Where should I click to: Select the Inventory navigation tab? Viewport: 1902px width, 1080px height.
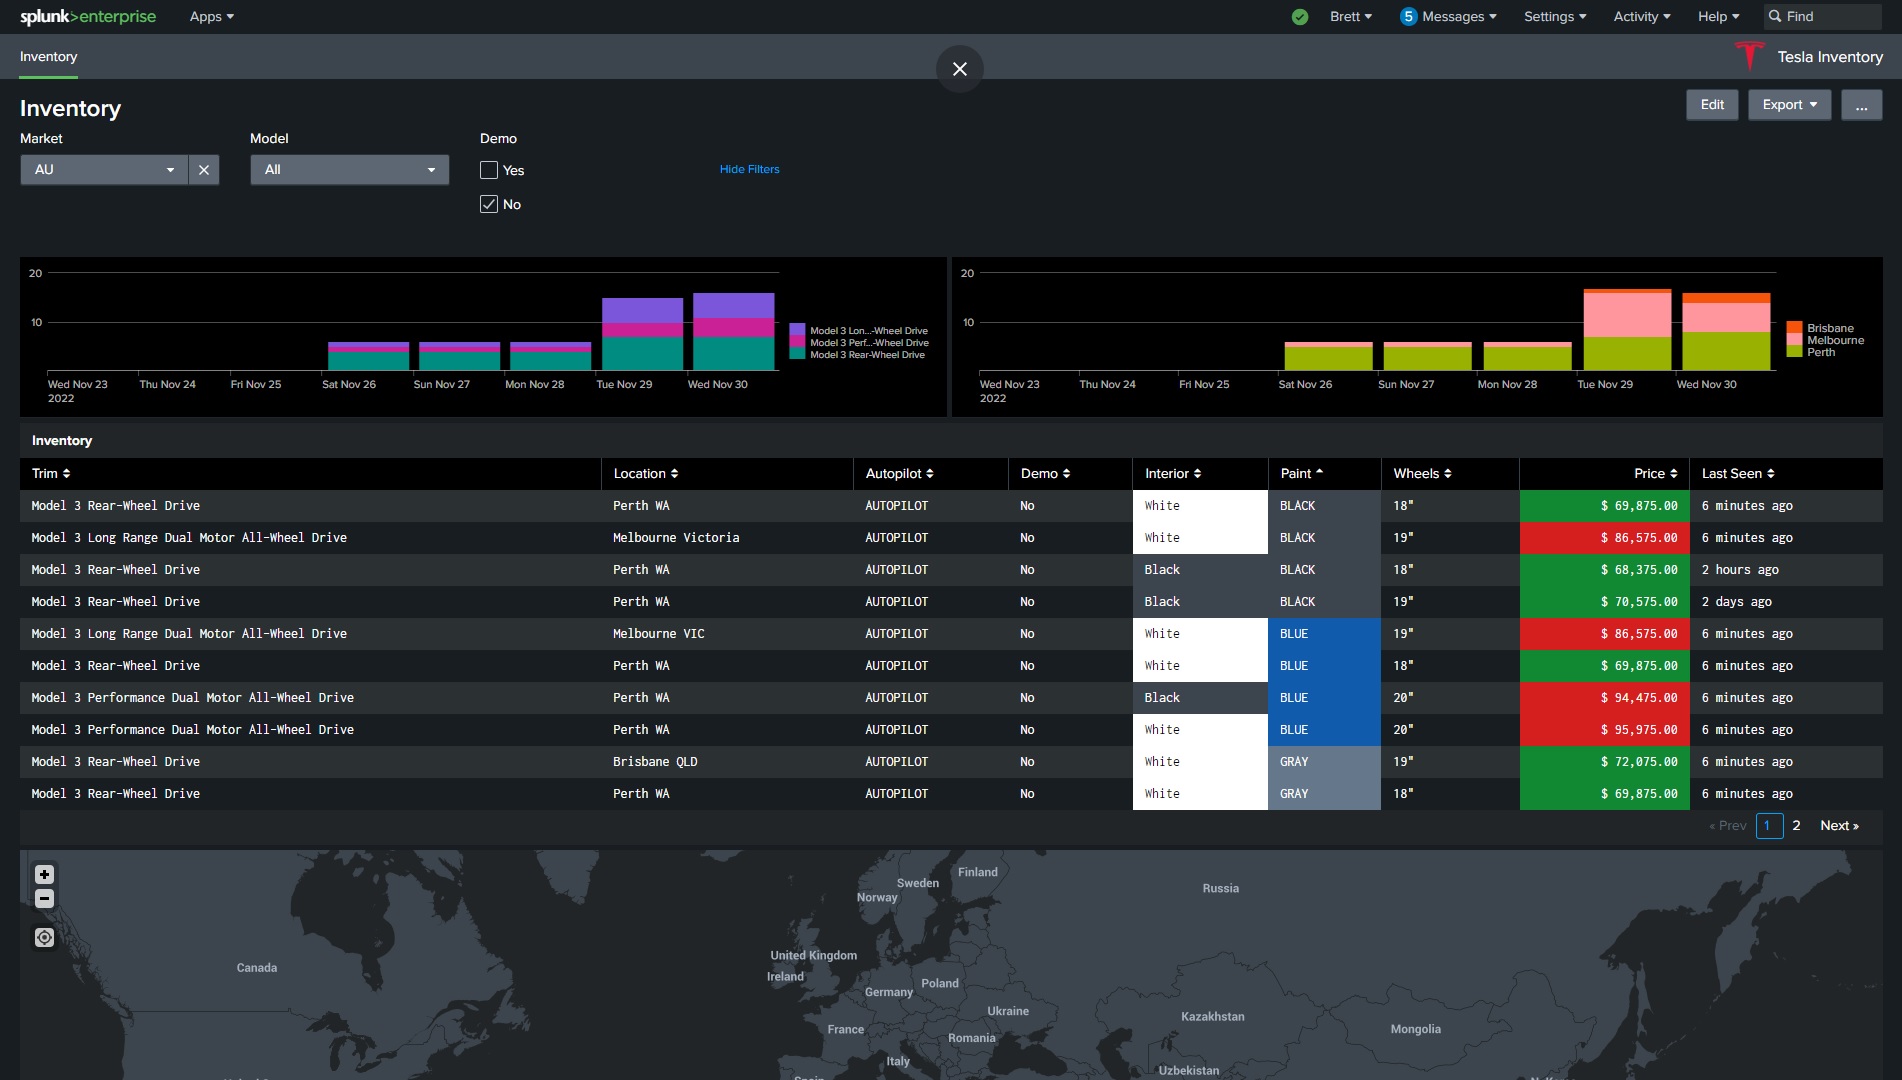pos(48,57)
